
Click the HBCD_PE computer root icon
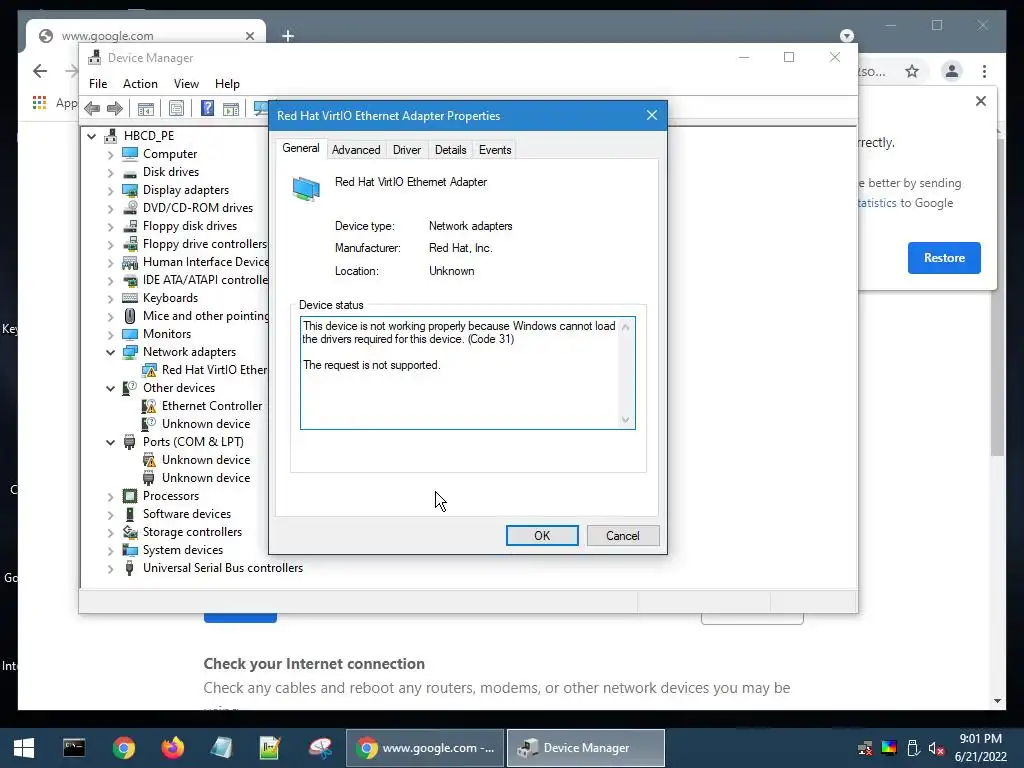coord(110,136)
